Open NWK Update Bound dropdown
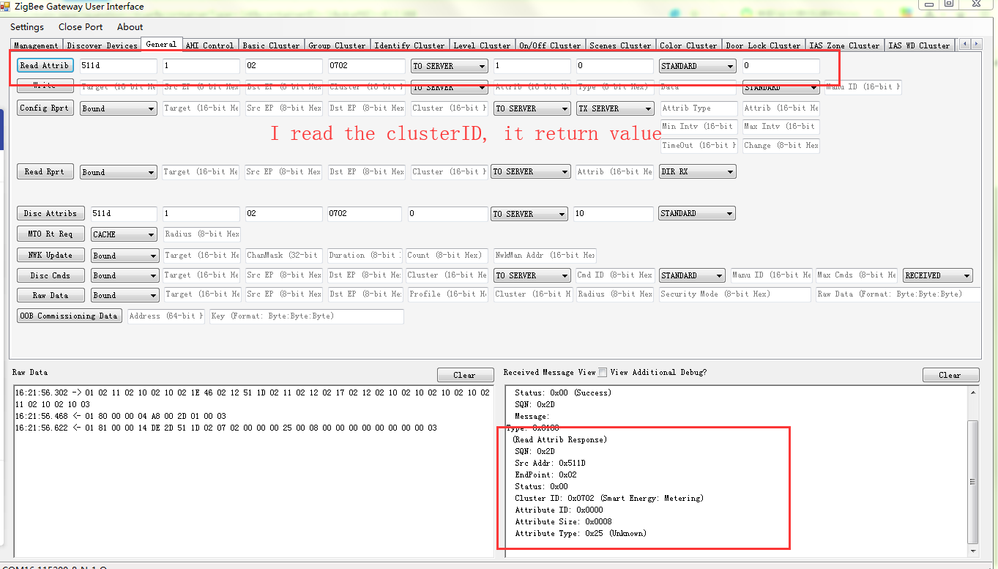The width and height of the screenshot is (998, 569). coord(124,256)
